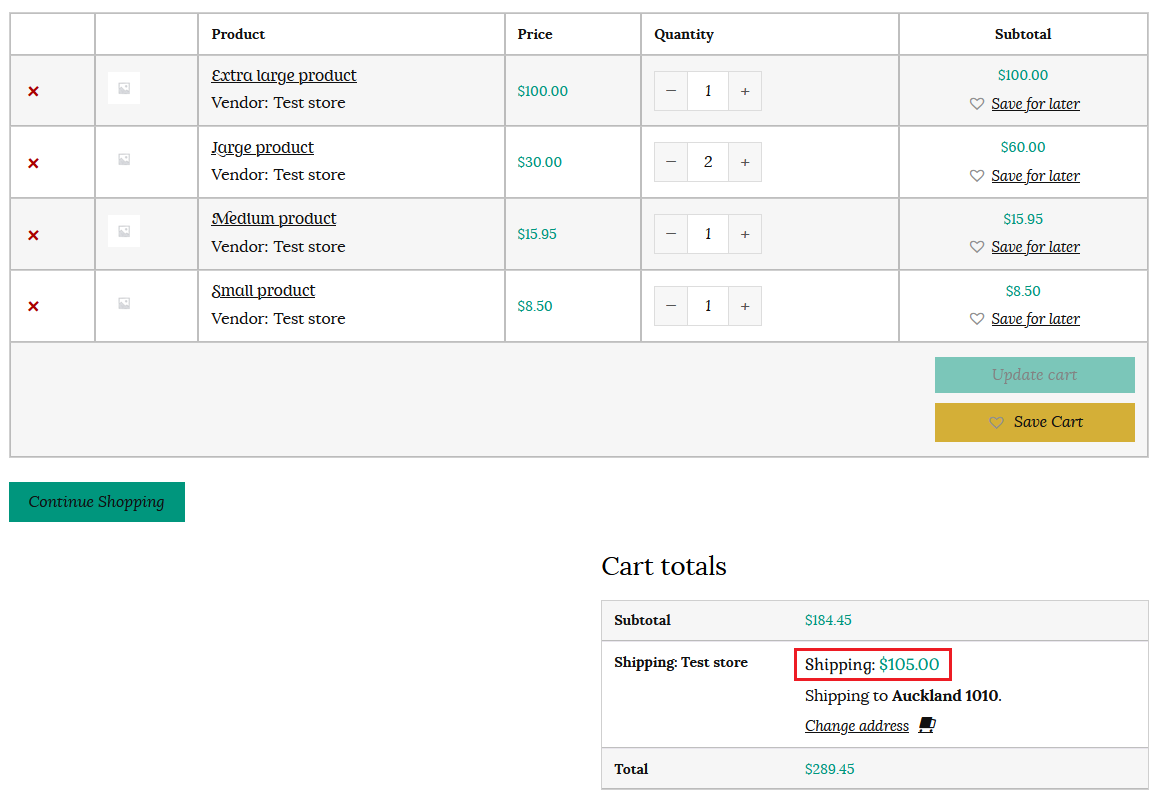Viewport: 1160px width, 792px height.
Task: Remove Extra large product from cart
Action: 33,92
